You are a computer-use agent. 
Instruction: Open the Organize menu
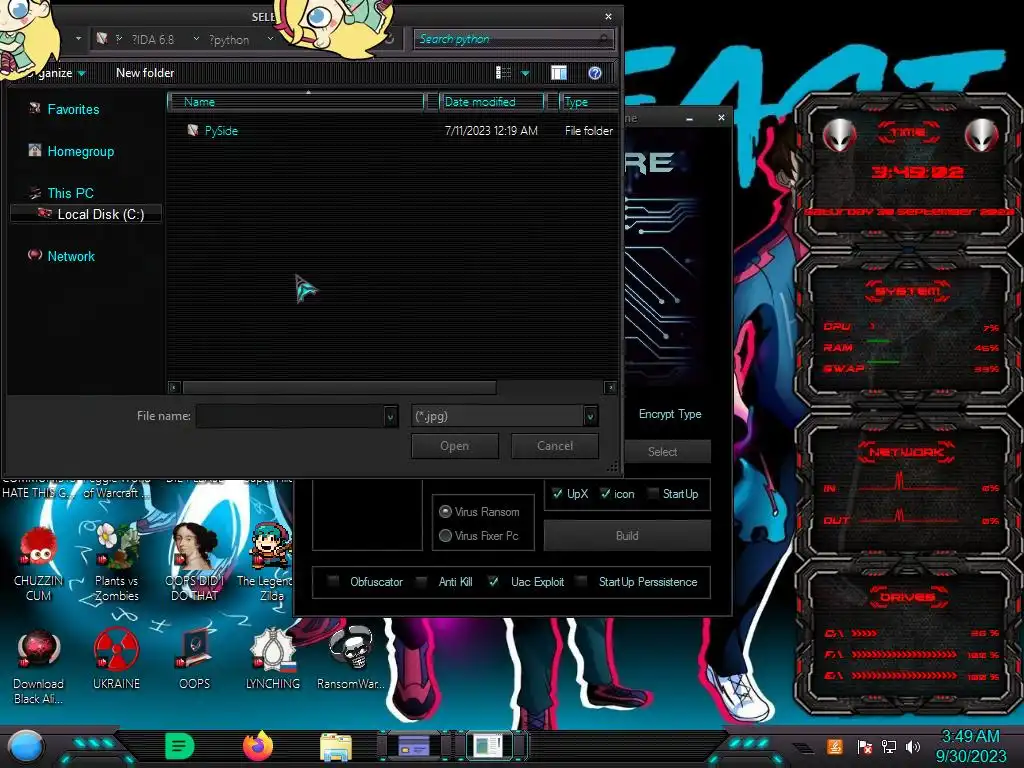pyautogui.click(x=56, y=73)
